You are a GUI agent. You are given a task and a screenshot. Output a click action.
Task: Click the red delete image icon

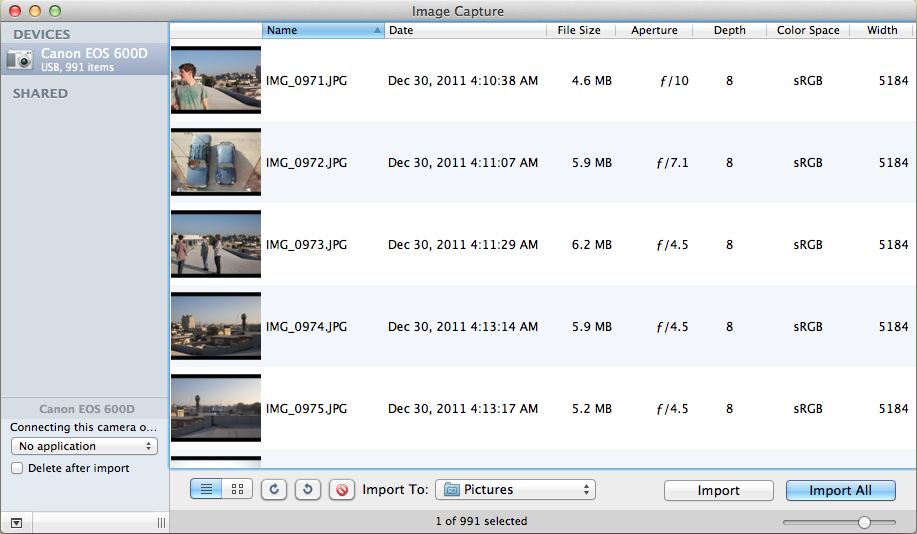pos(342,490)
